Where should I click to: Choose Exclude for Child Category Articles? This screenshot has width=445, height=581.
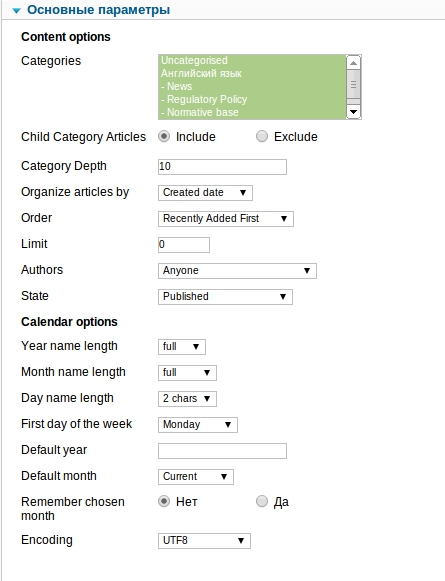[x=262, y=136]
